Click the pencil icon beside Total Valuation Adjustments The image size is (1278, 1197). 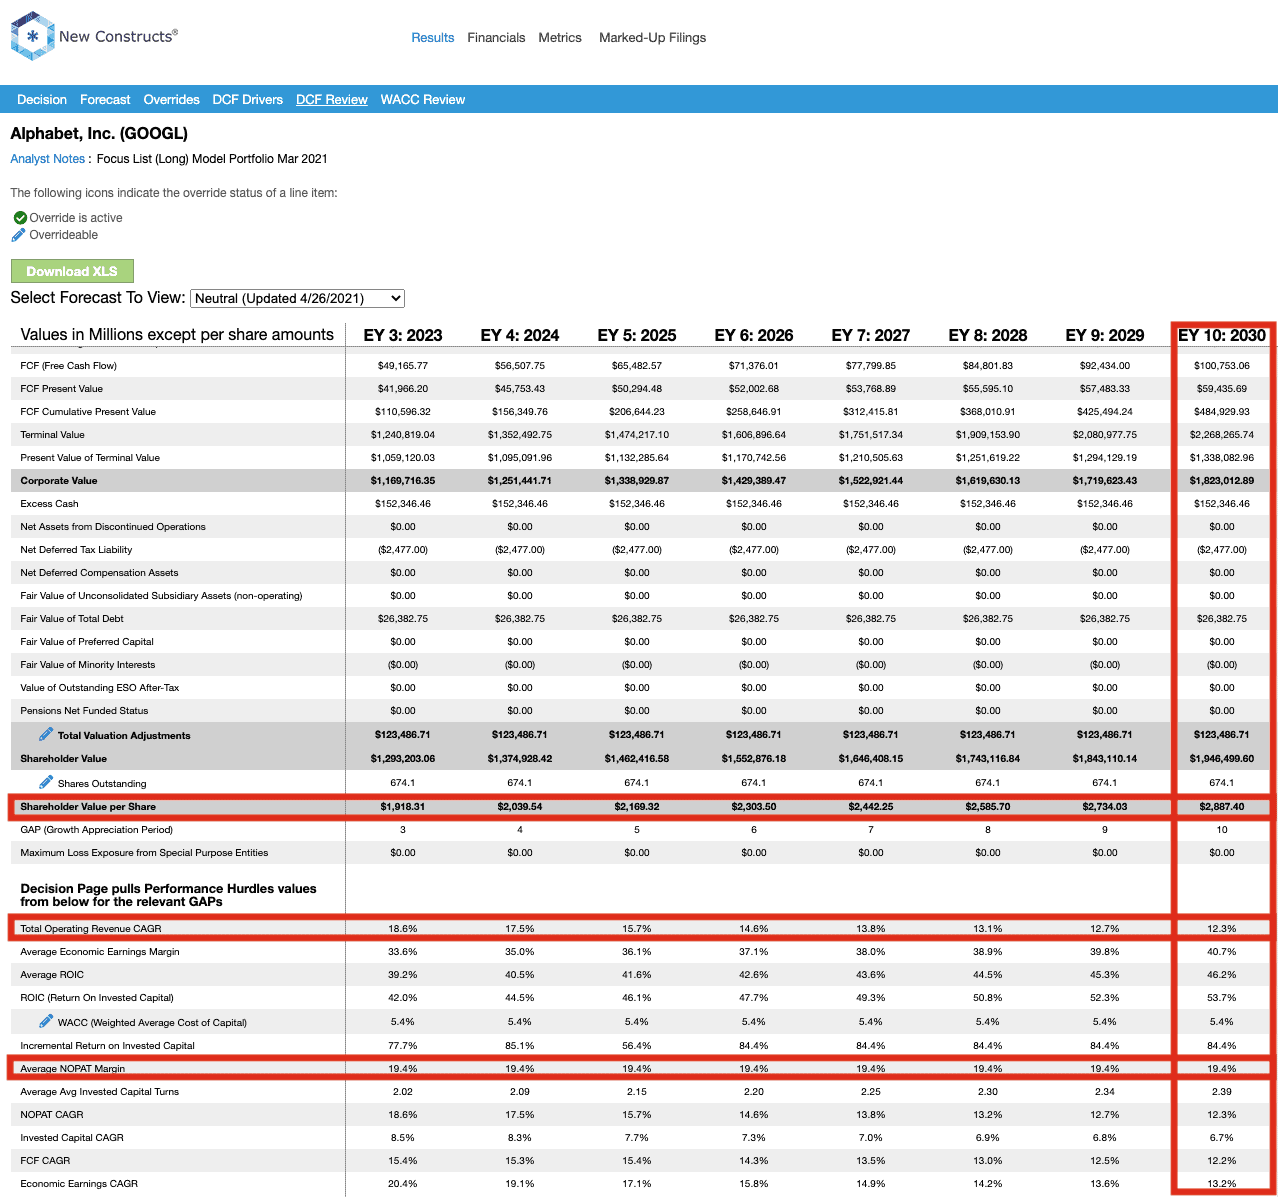tap(46, 734)
